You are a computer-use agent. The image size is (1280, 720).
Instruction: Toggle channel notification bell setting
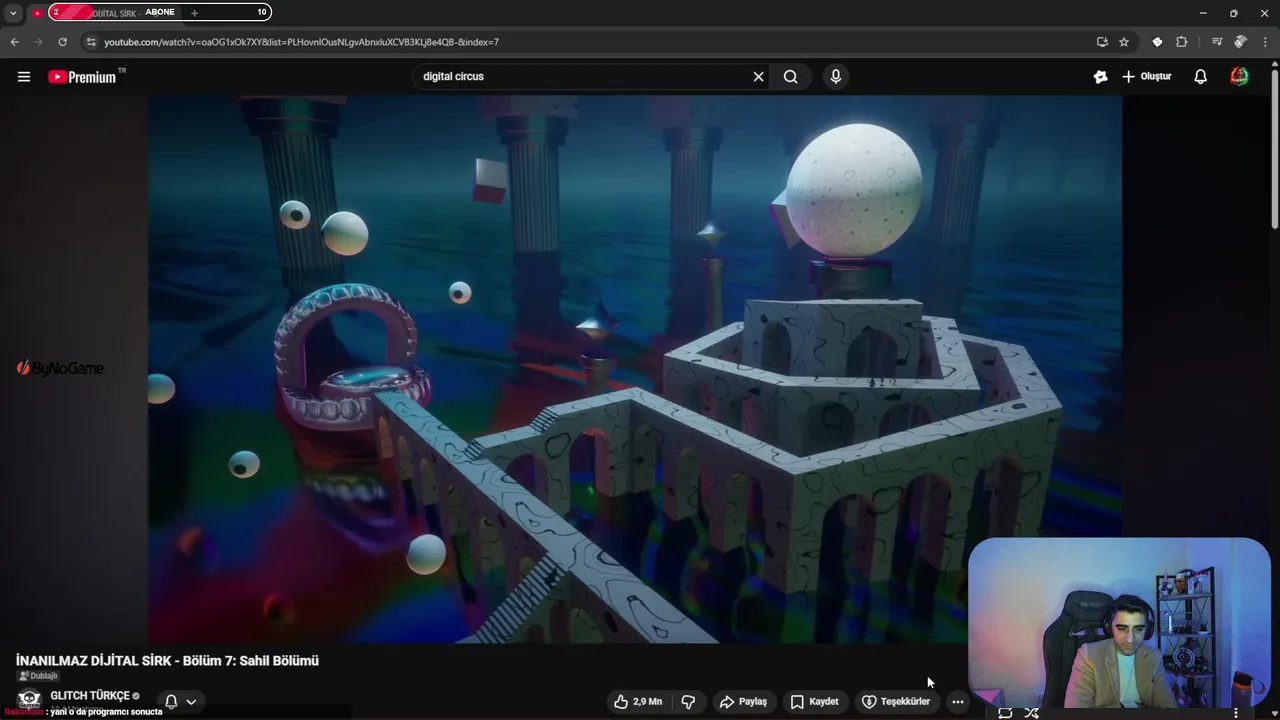point(171,702)
